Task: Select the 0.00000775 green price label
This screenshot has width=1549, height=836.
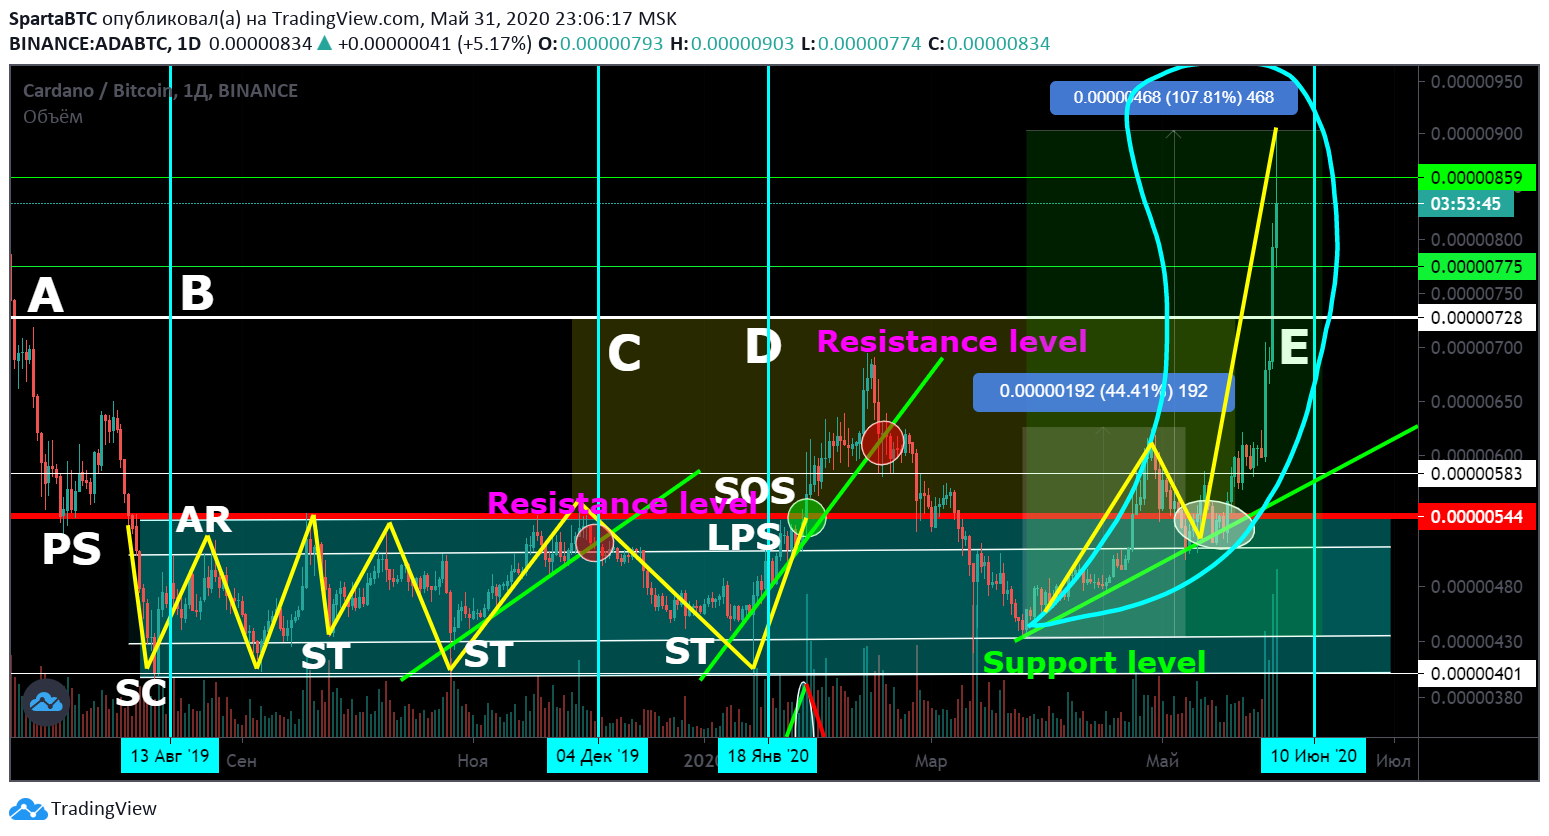Action: click(1476, 267)
